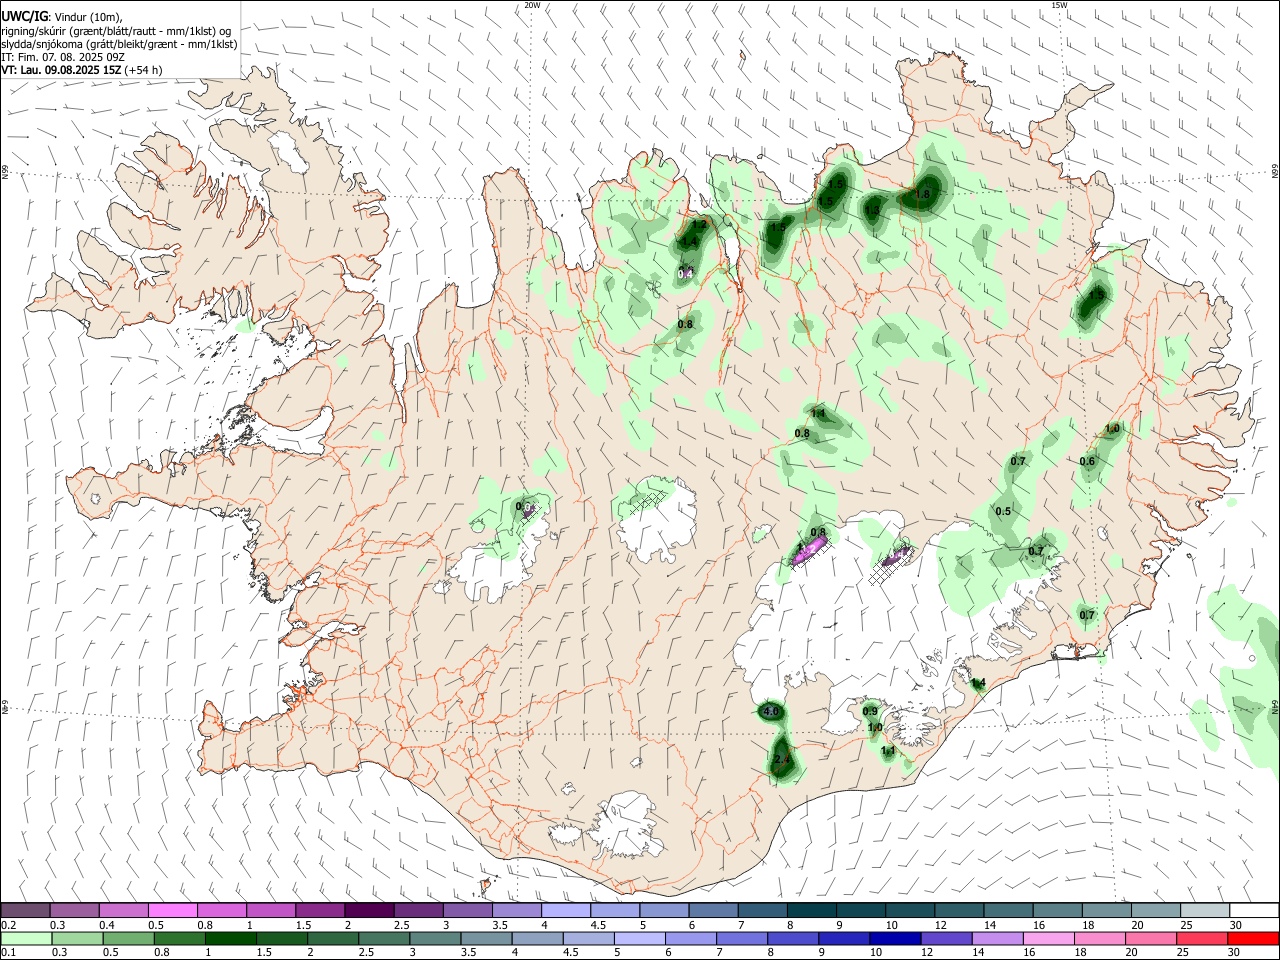Click the bright pink 0.5–0.8 swatch in the upper legend row

click(x=172, y=911)
